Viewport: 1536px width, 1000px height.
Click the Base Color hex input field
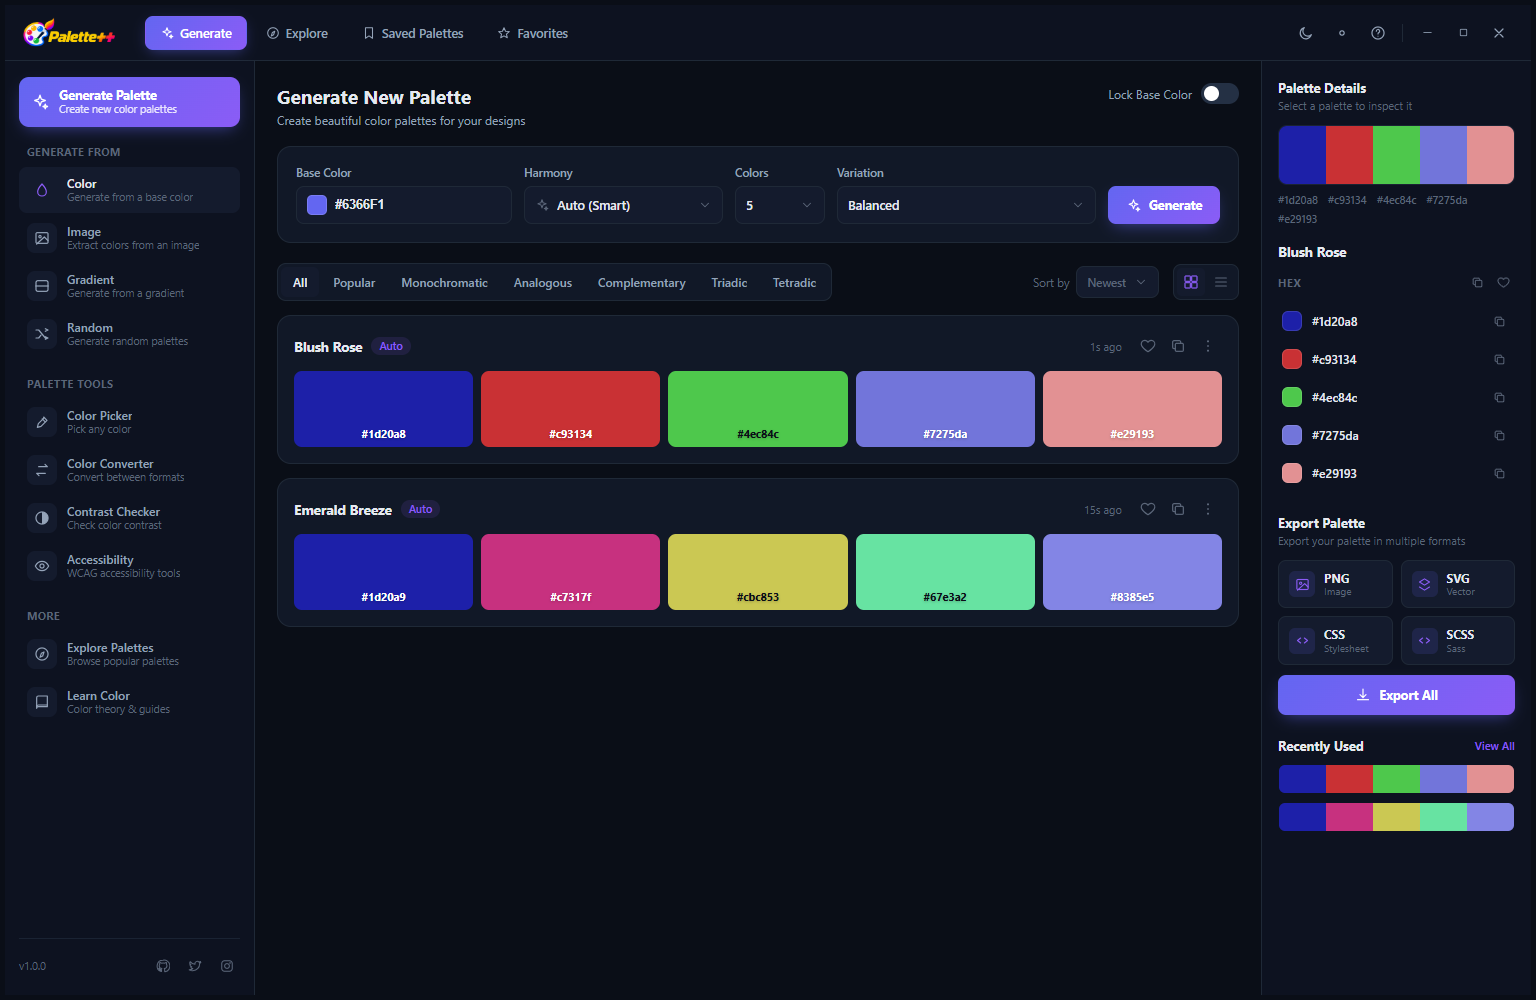coord(404,205)
